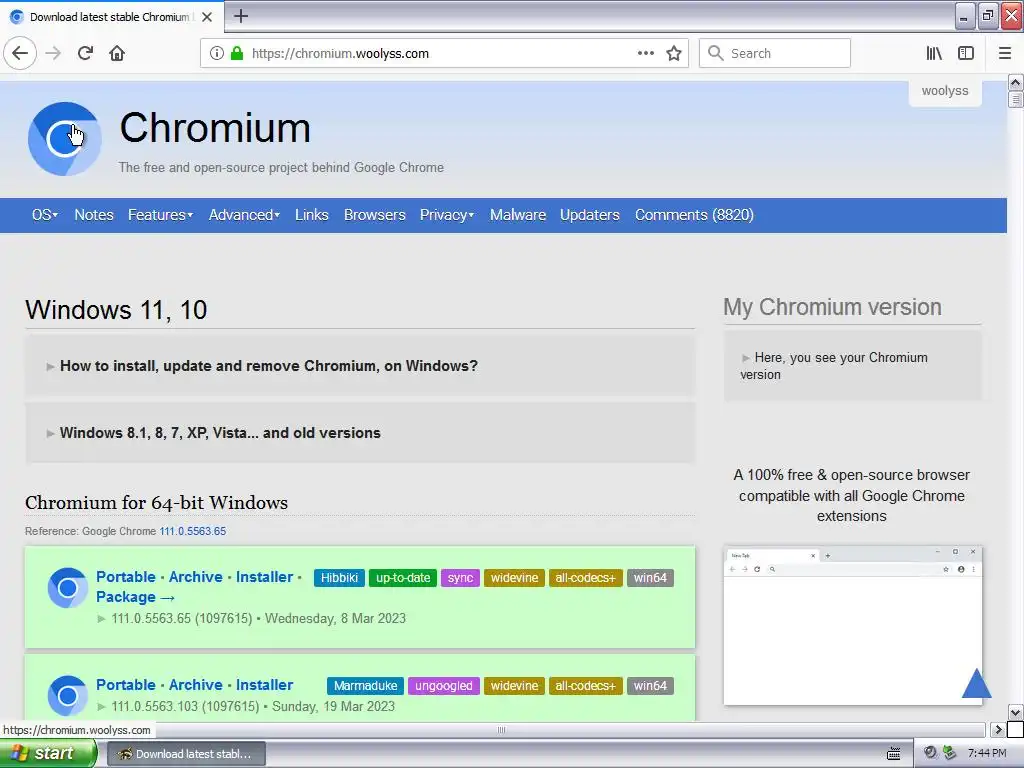This screenshot has width=1024, height=768.
Task: Click the Forward navigation arrow
Action: 53,53
